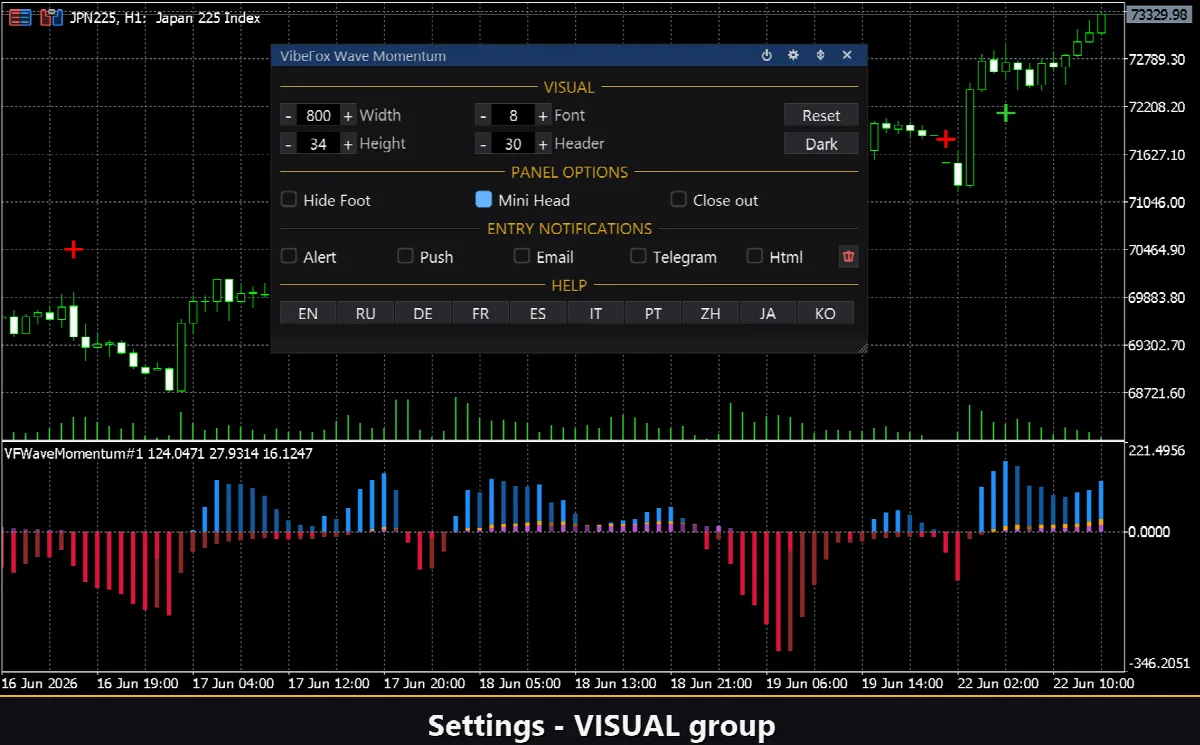This screenshot has height=745, width=1200.
Task: Decrease the Width value
Action: coord(288,116)
